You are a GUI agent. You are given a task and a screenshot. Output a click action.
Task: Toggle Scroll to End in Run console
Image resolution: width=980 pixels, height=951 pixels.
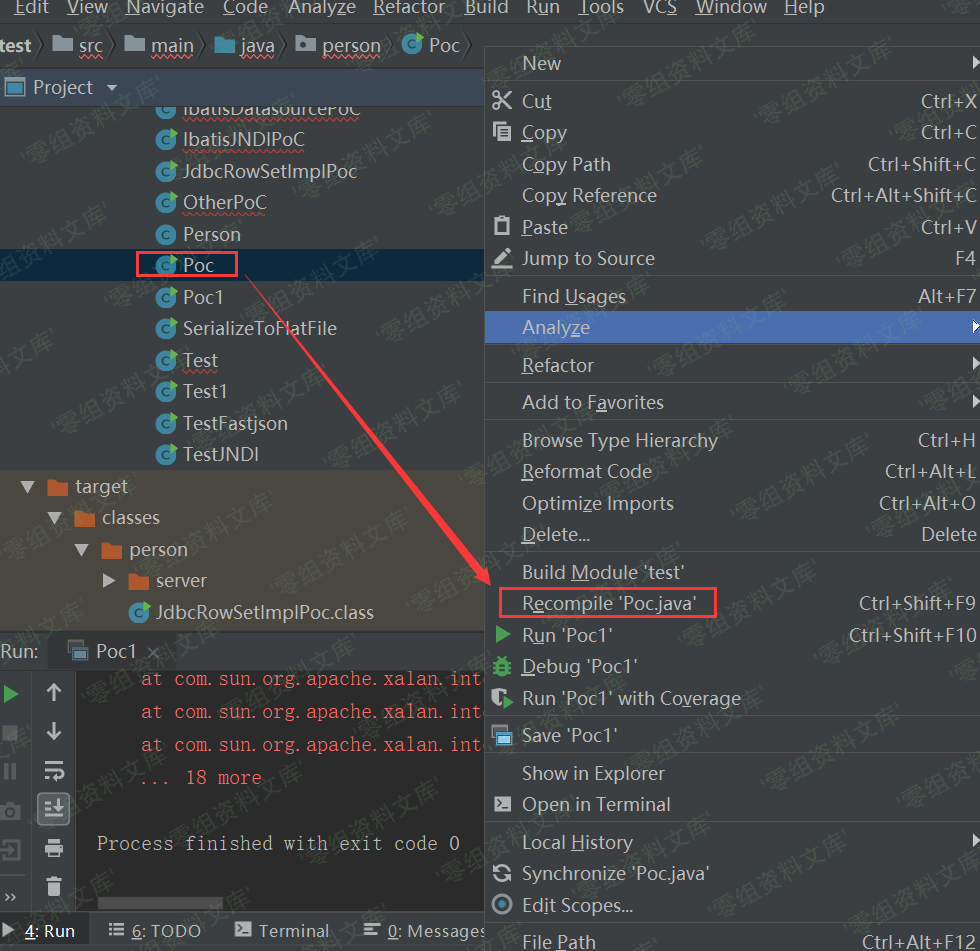54,808
